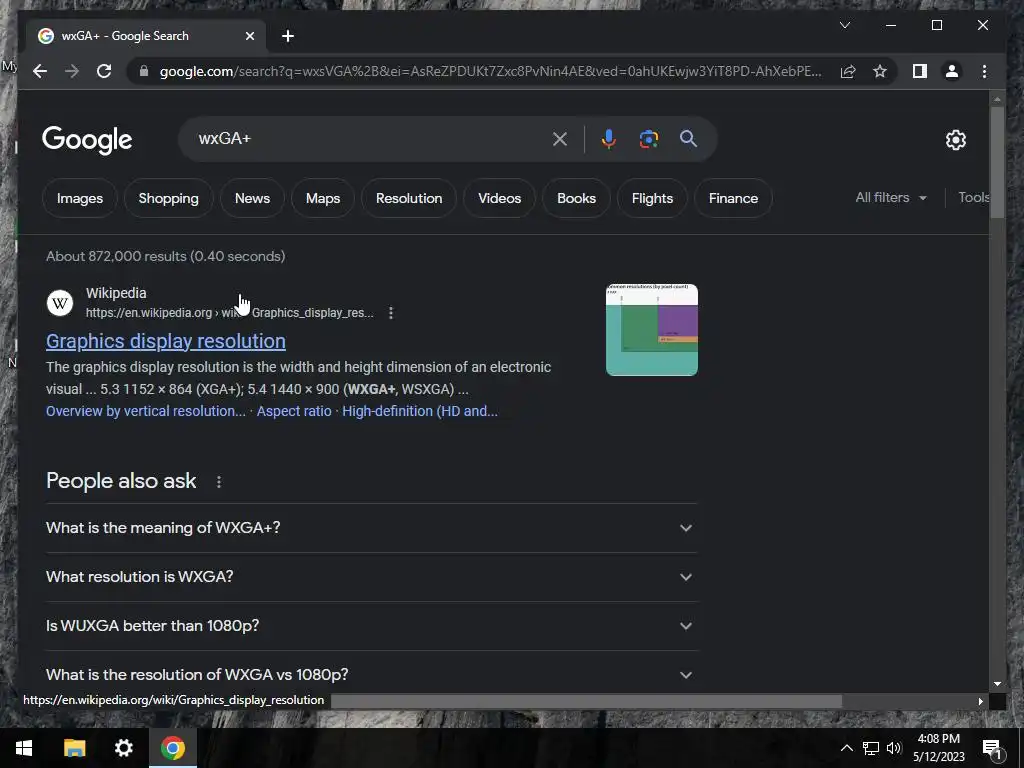
Task: Open Google quick settings gear
Action: click(x=955, y=139)
